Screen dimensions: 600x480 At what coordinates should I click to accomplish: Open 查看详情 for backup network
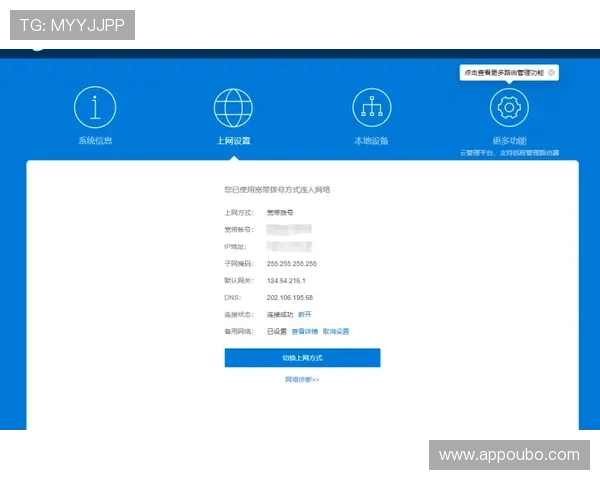point(305,331)
